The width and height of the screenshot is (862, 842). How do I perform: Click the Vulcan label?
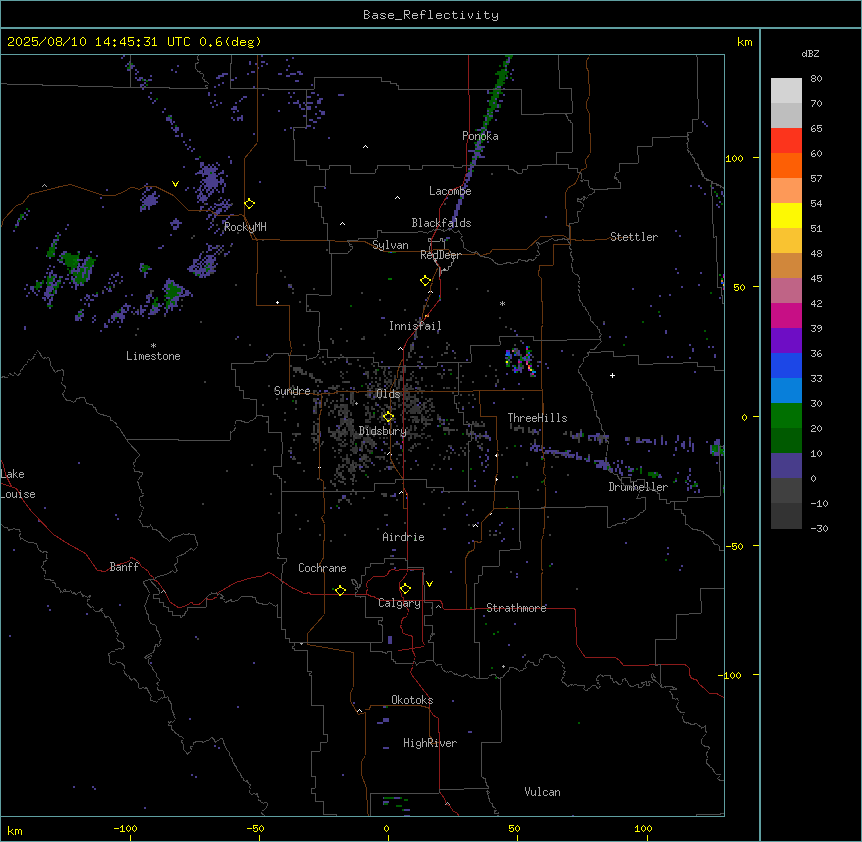pyautogui.click(x=543, y=792)
